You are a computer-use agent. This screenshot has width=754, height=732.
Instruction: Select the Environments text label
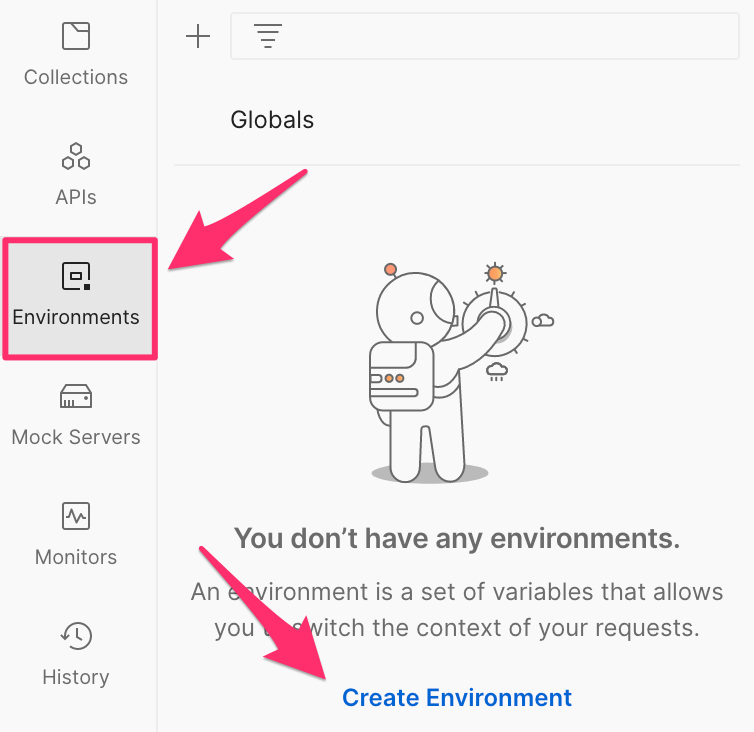pos(76,317)
